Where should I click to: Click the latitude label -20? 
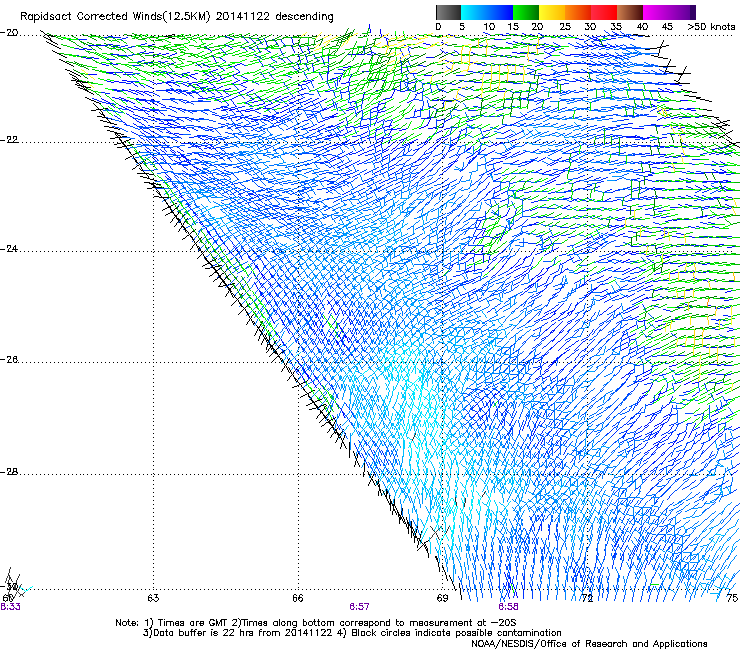[x=9, y=33]
